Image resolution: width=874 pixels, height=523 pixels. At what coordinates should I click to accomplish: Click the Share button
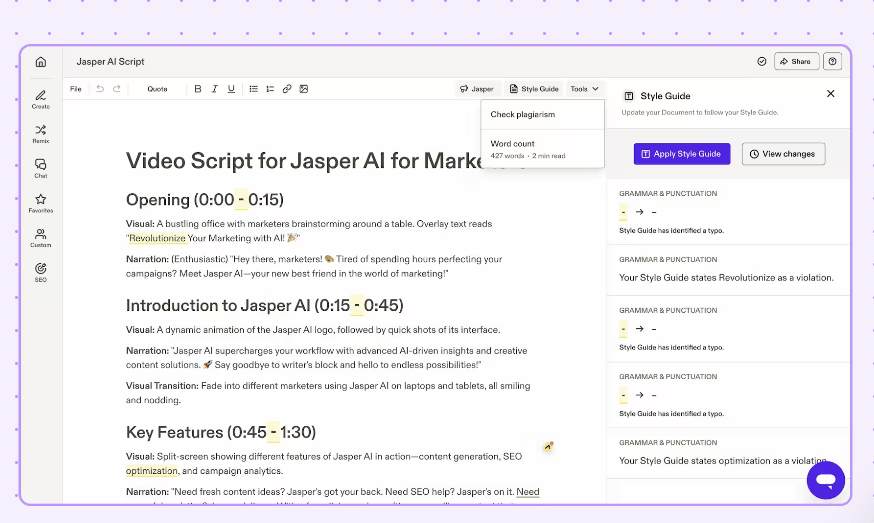point(796,61)
